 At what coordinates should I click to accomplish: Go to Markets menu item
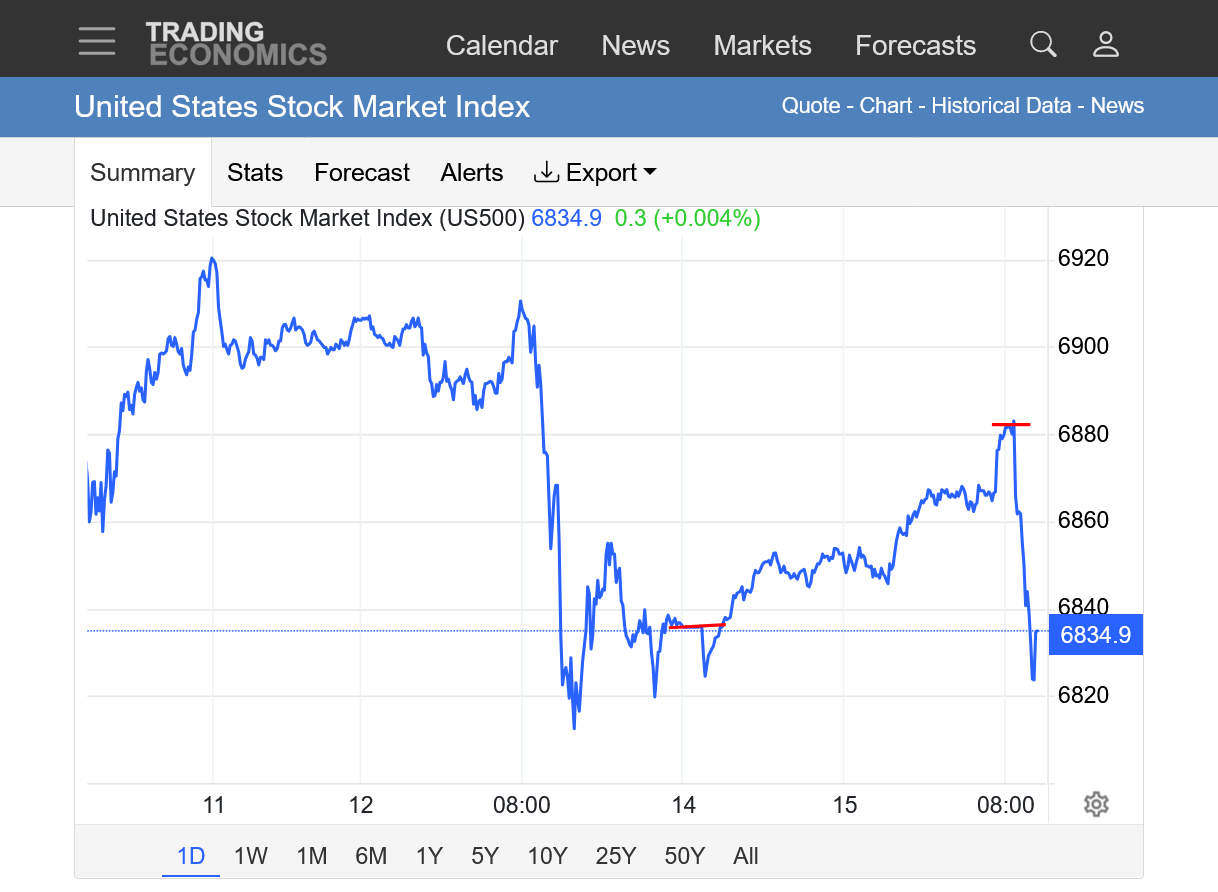(762, 46)
